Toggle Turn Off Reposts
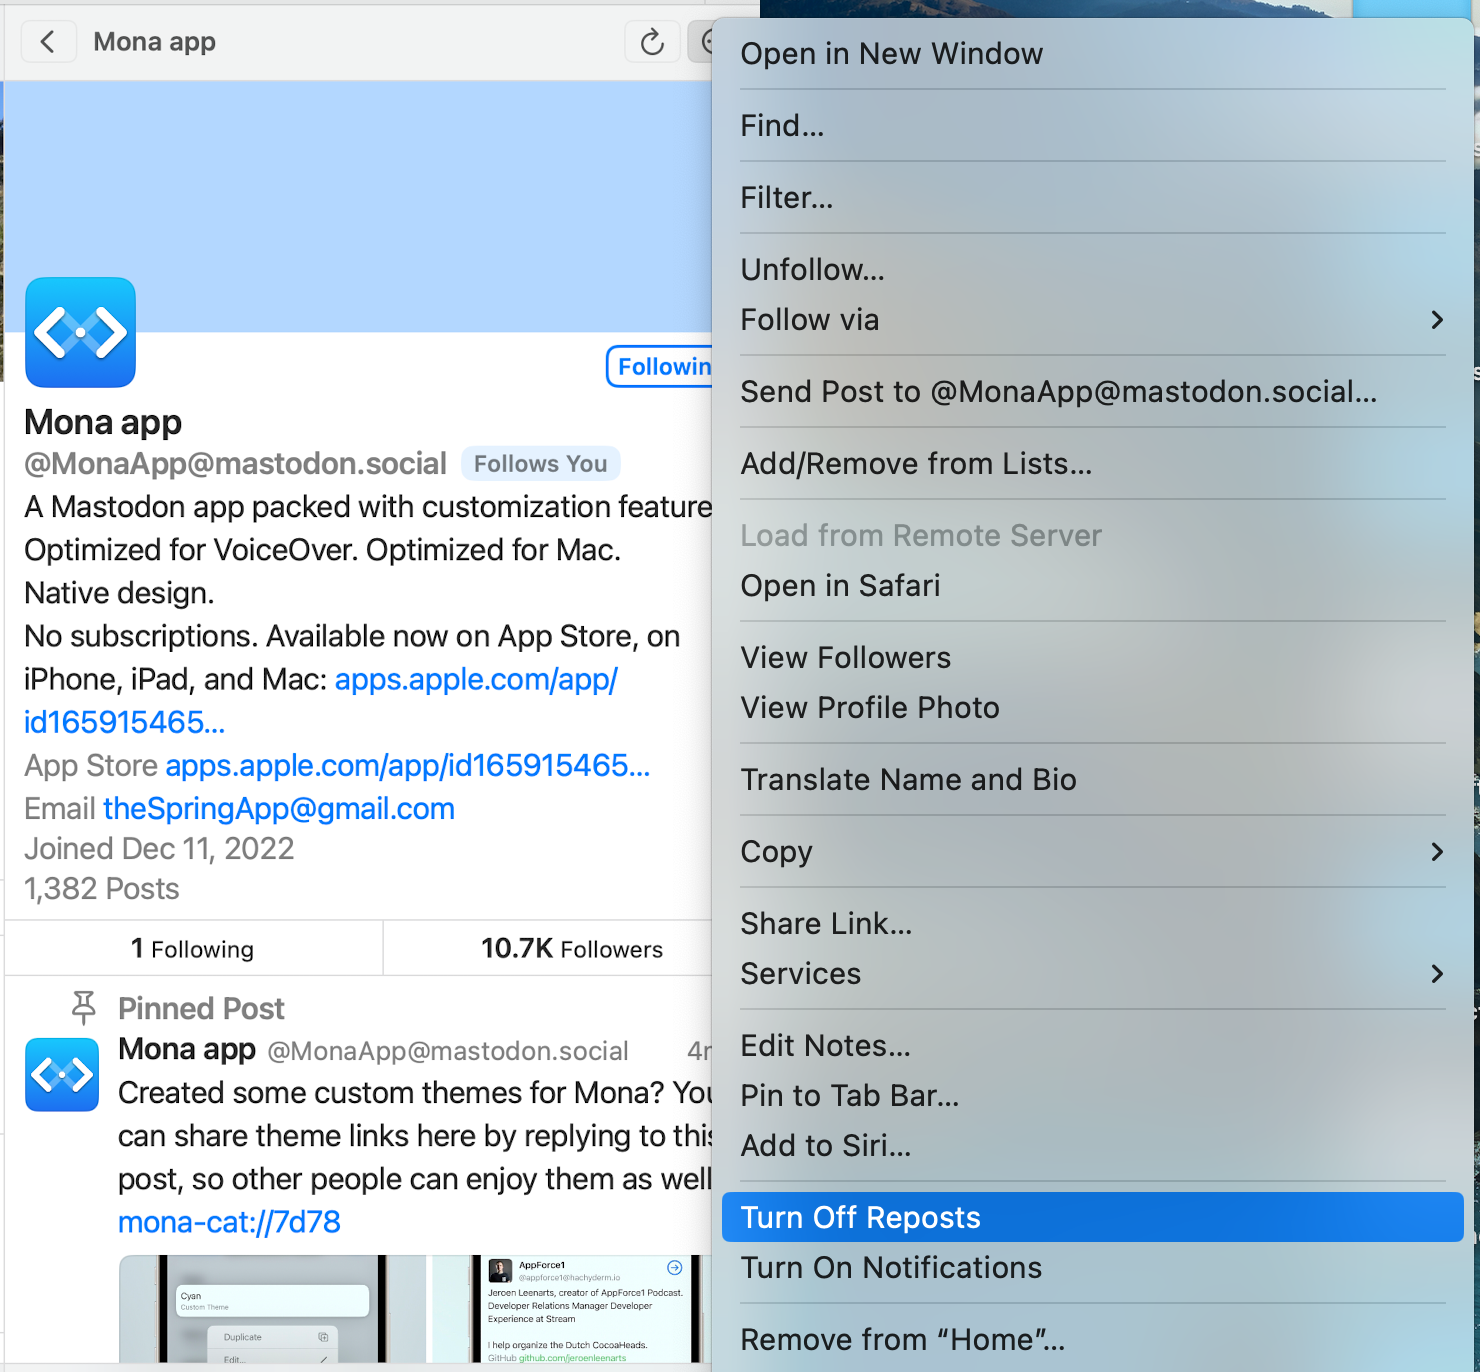Image resolution: width=1480 pixels, height=1372 pixels. (1093, 1218)
